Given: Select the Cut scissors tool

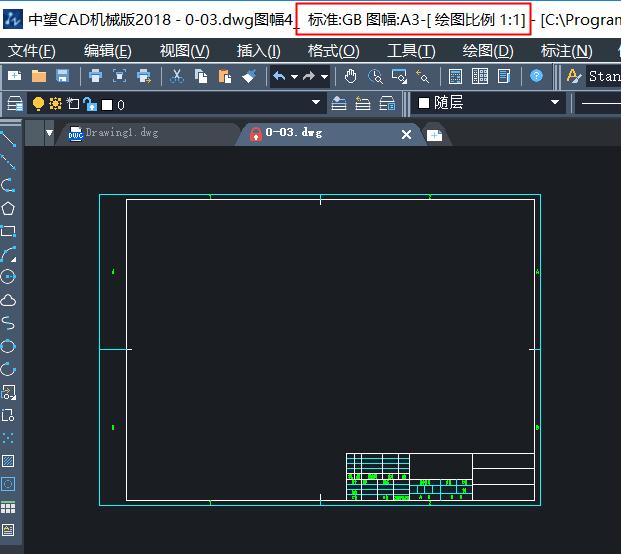Looking at the screenshot, I should [x=177, y=76].
